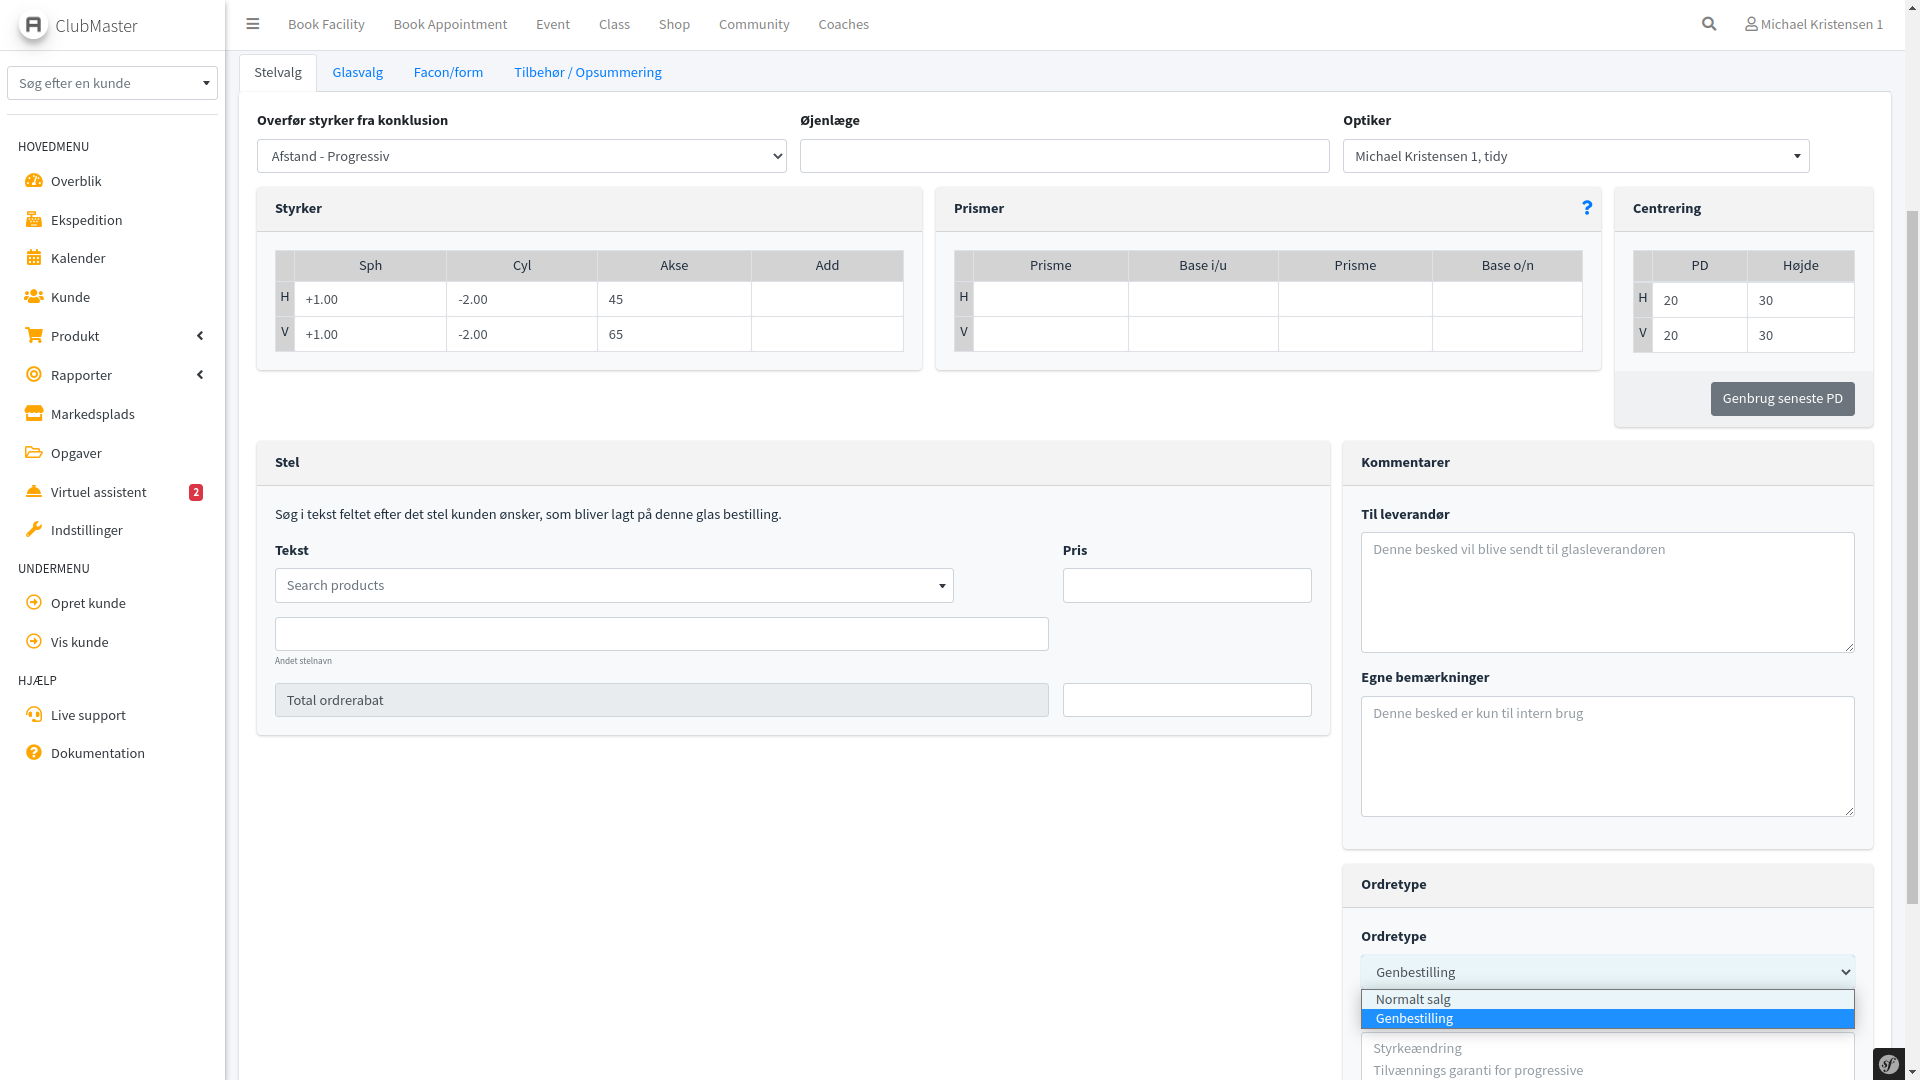Open Virtuel assistent with notification badge
Image resolution: width=1920 pixels, height=1080 pixels.
tap(98, 492)
